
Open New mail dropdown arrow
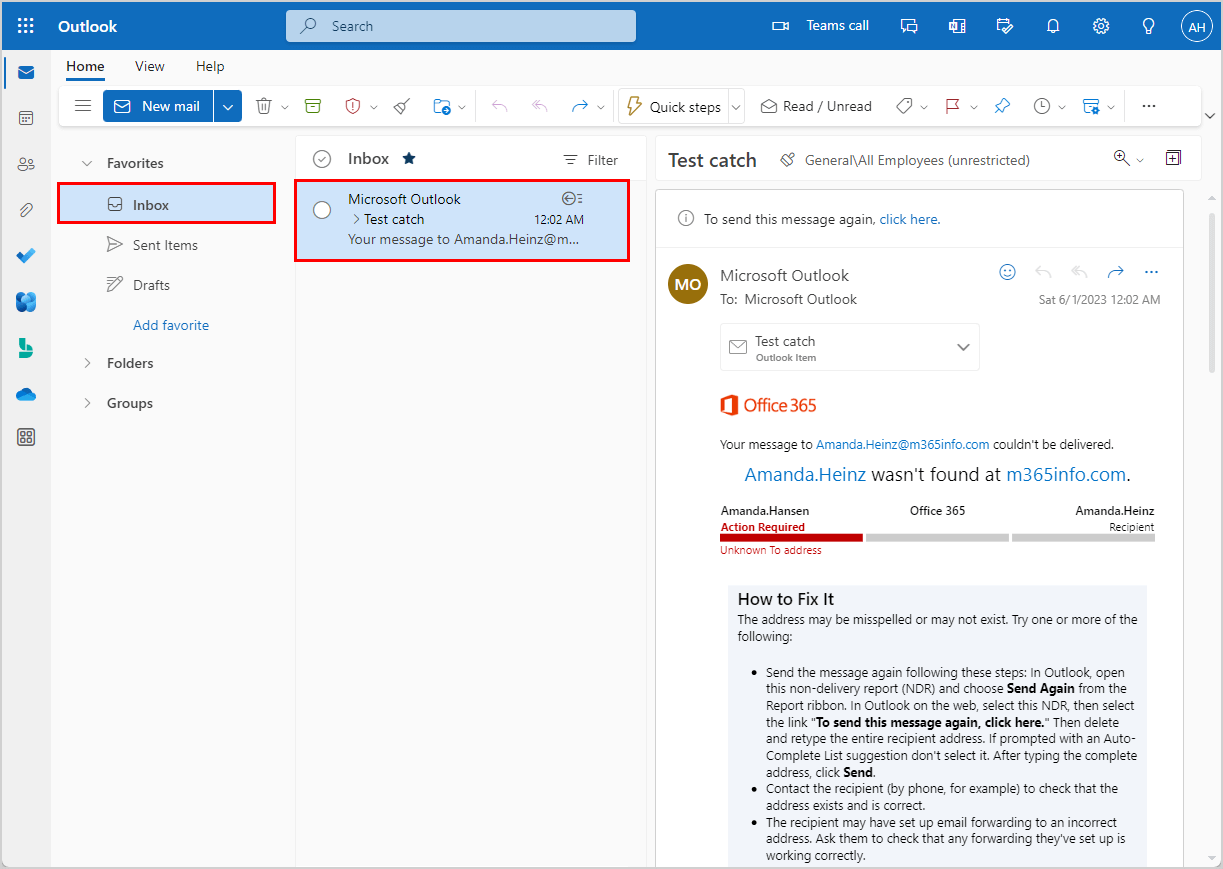point(228,106)
